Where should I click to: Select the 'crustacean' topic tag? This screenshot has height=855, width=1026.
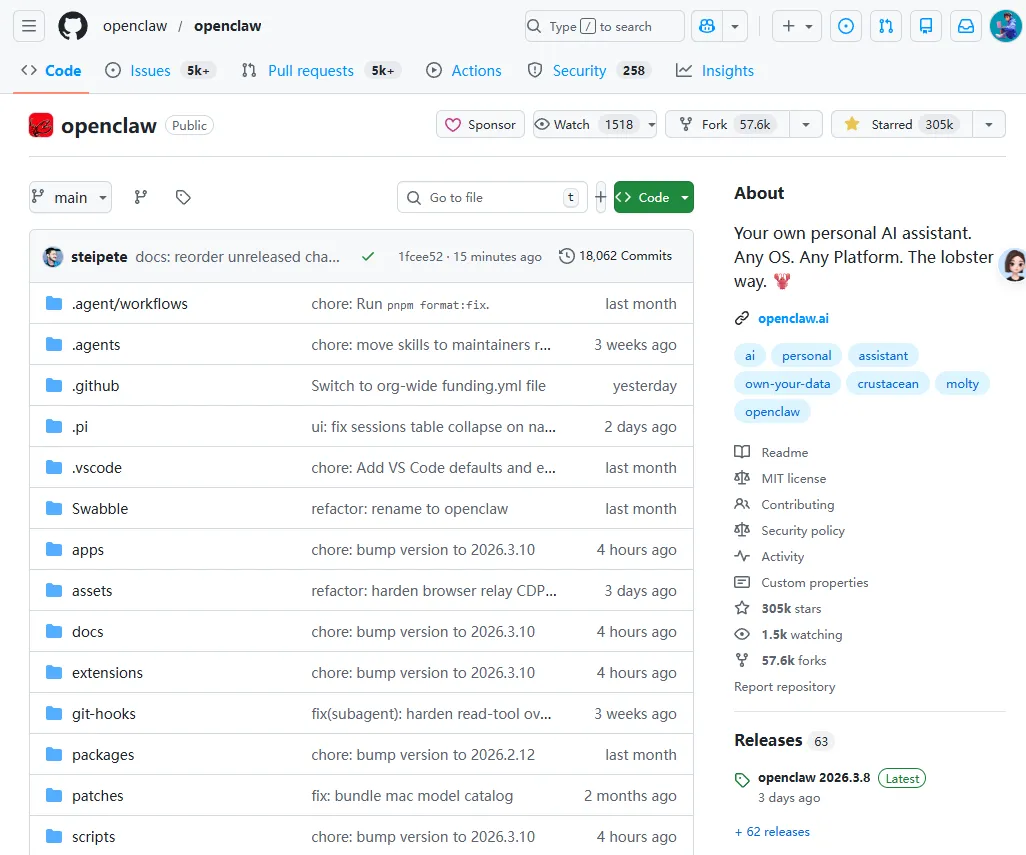(888, 384)
